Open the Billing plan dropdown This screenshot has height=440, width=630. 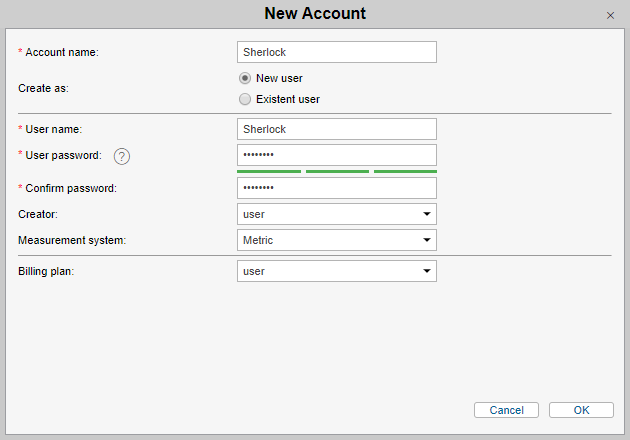click(337, 271)
